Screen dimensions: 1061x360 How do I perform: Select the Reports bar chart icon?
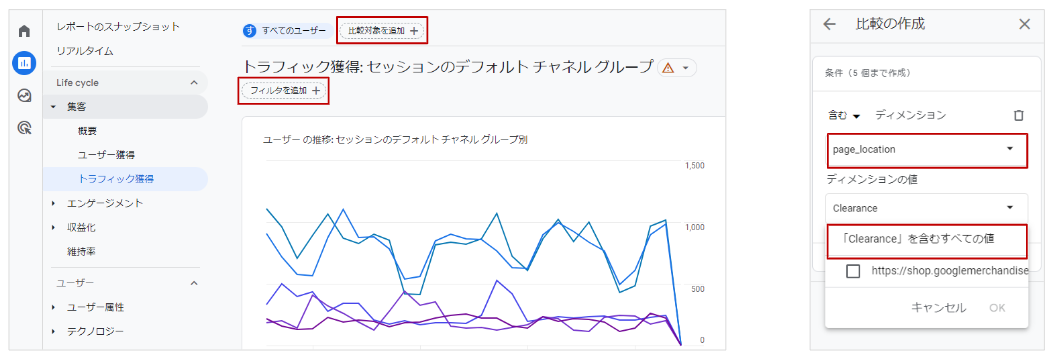pyautogui.click(x=24, y=63)
